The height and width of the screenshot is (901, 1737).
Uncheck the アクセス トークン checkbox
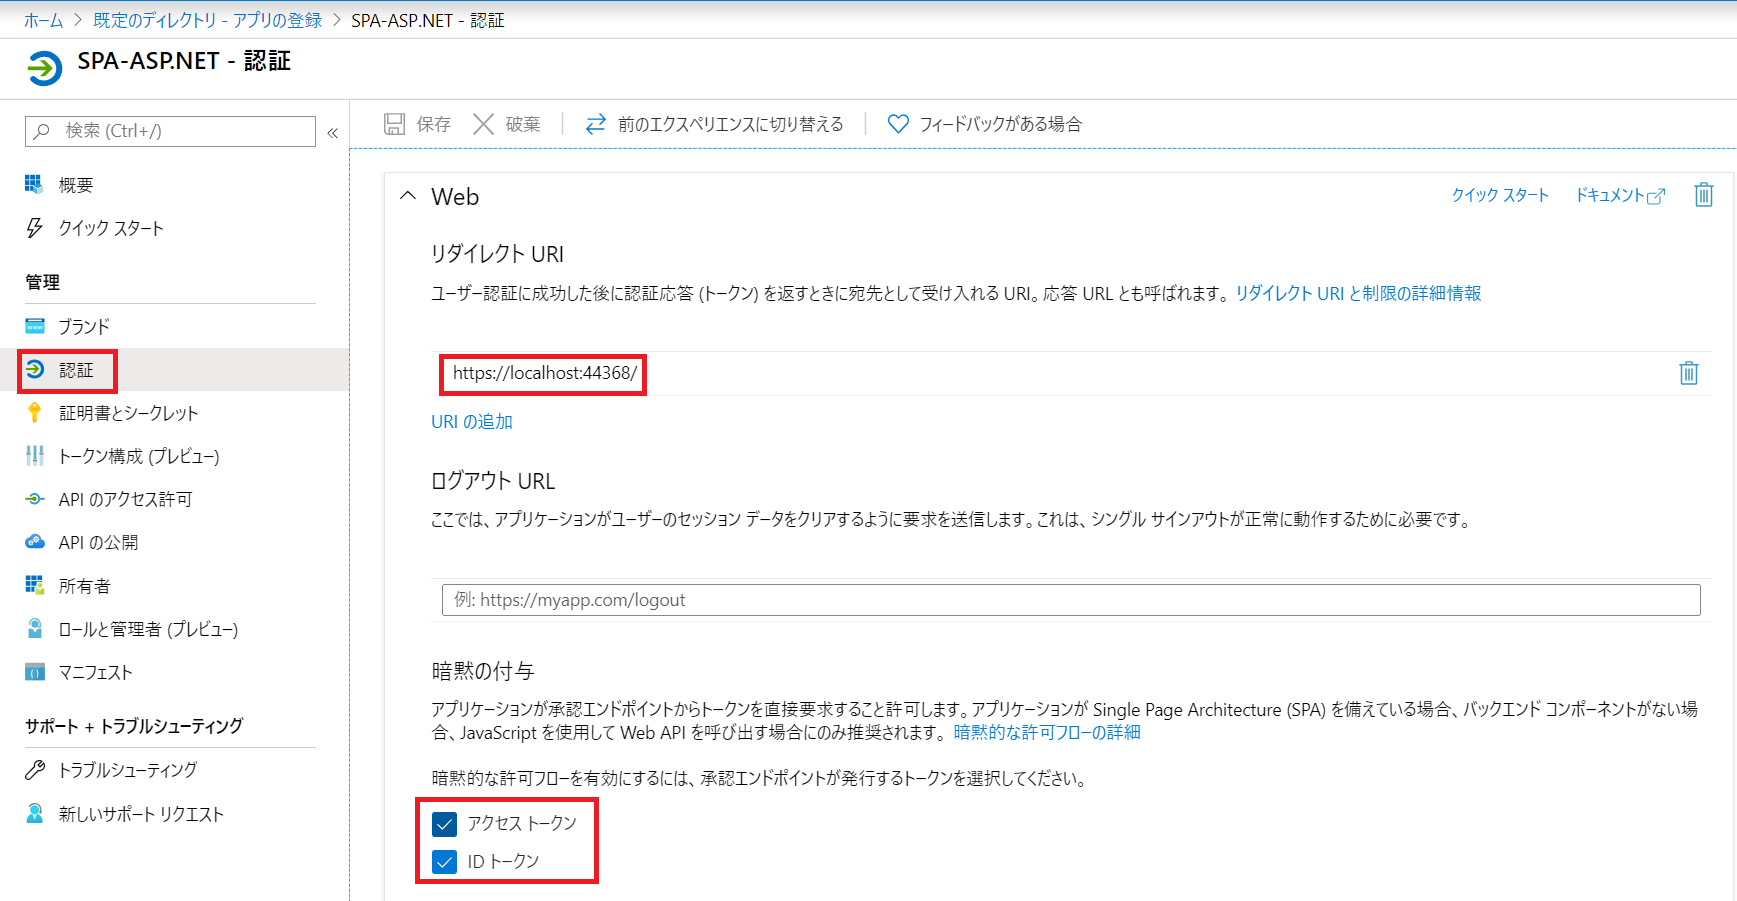click(444, 823)
